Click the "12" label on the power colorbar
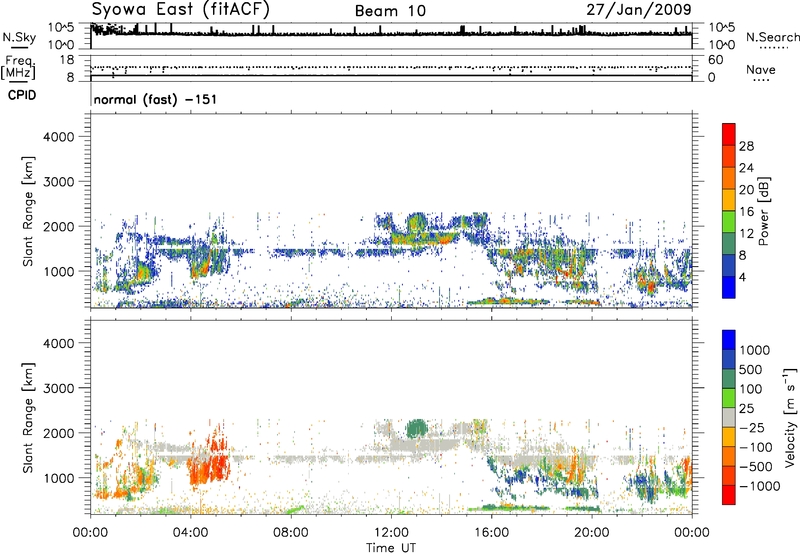 tap(746, 234)
